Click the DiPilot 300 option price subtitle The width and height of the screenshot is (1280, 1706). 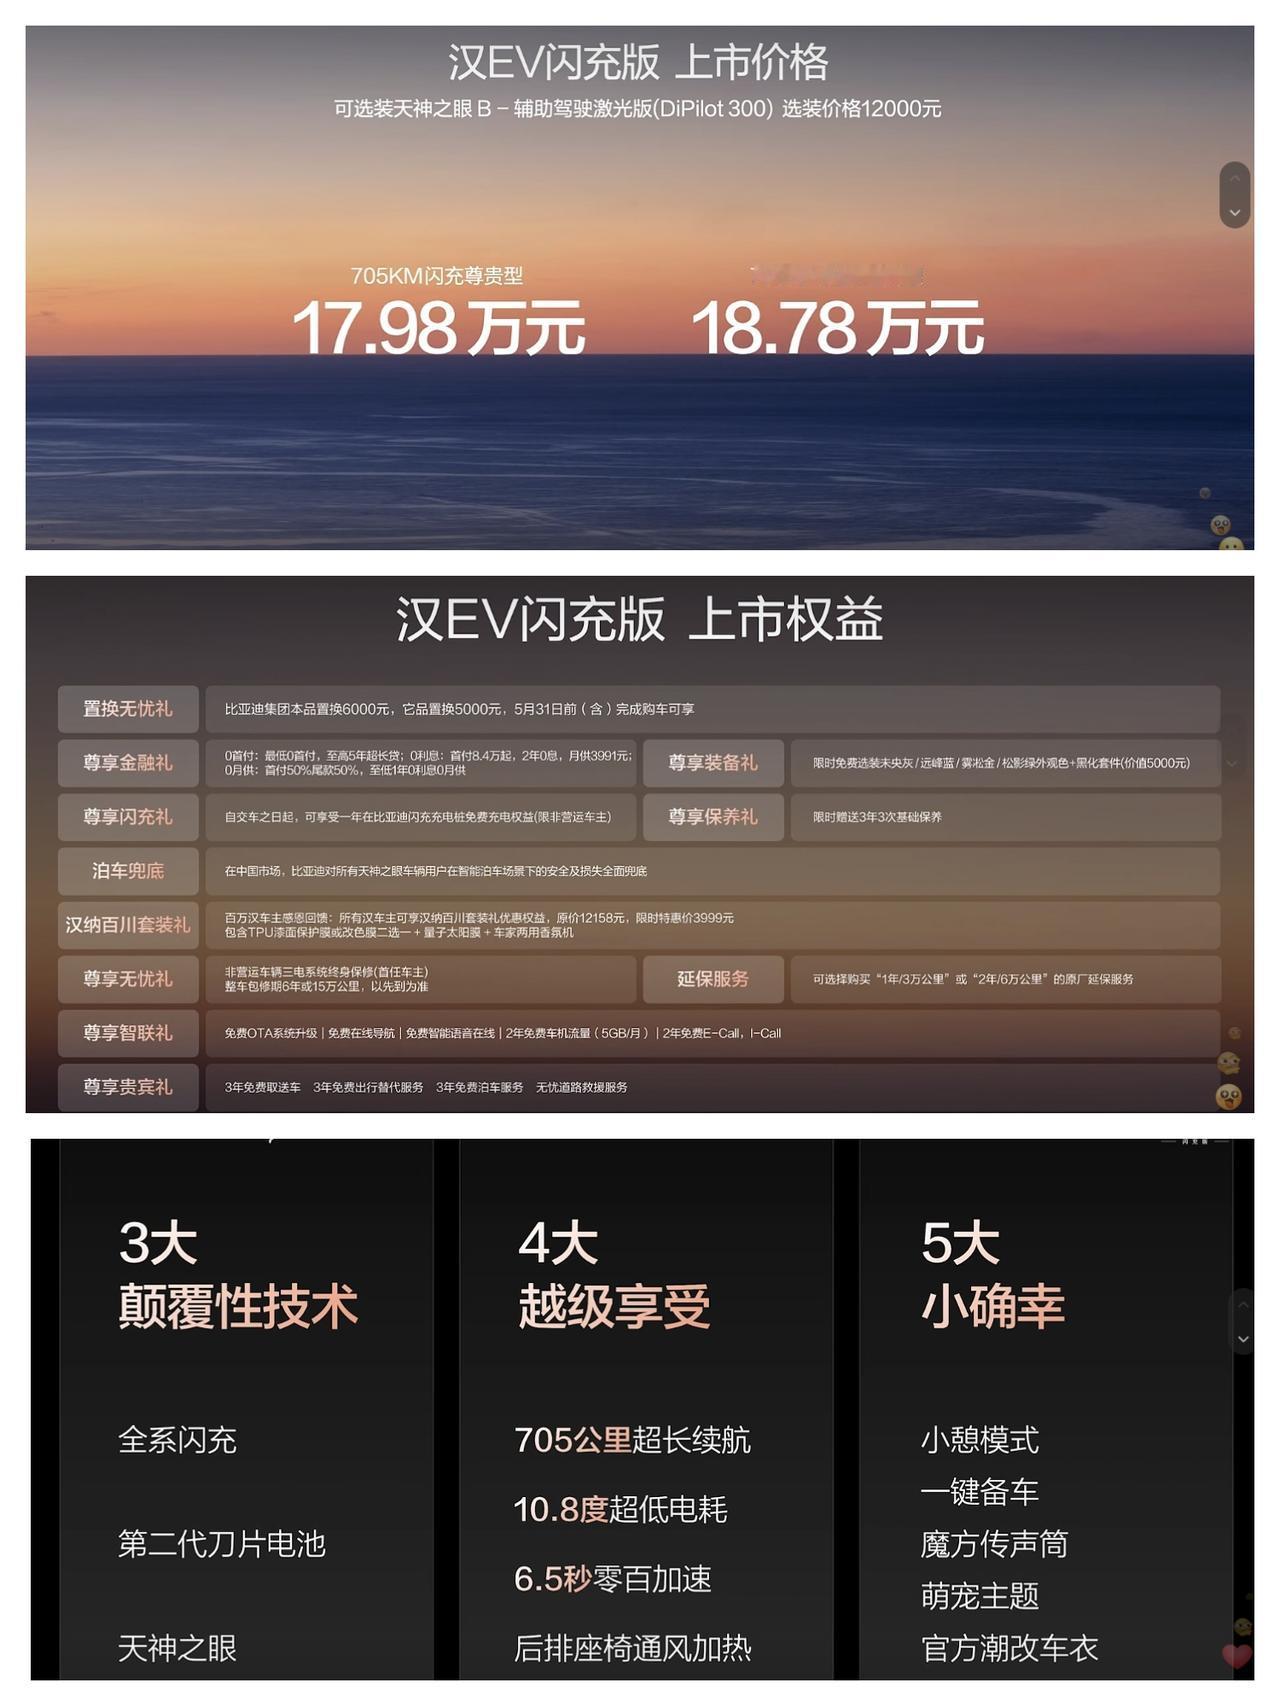pos(638,109)
